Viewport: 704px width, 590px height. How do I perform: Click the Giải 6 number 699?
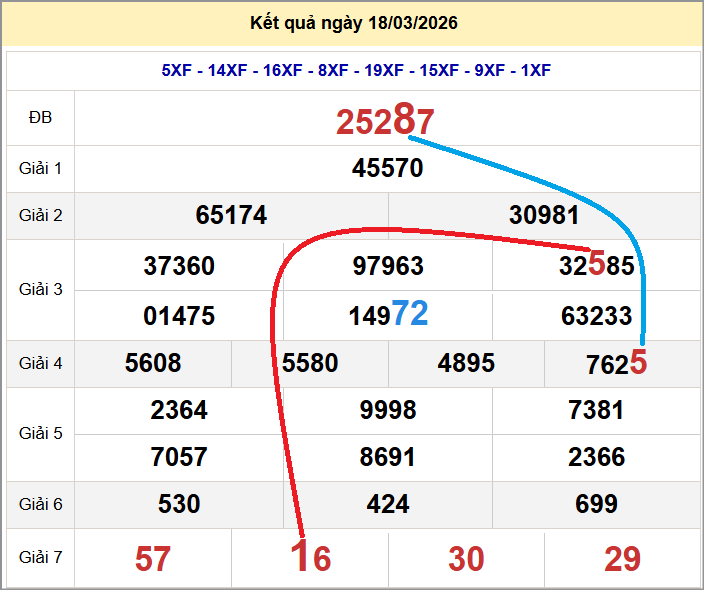(x=596, y=504)
